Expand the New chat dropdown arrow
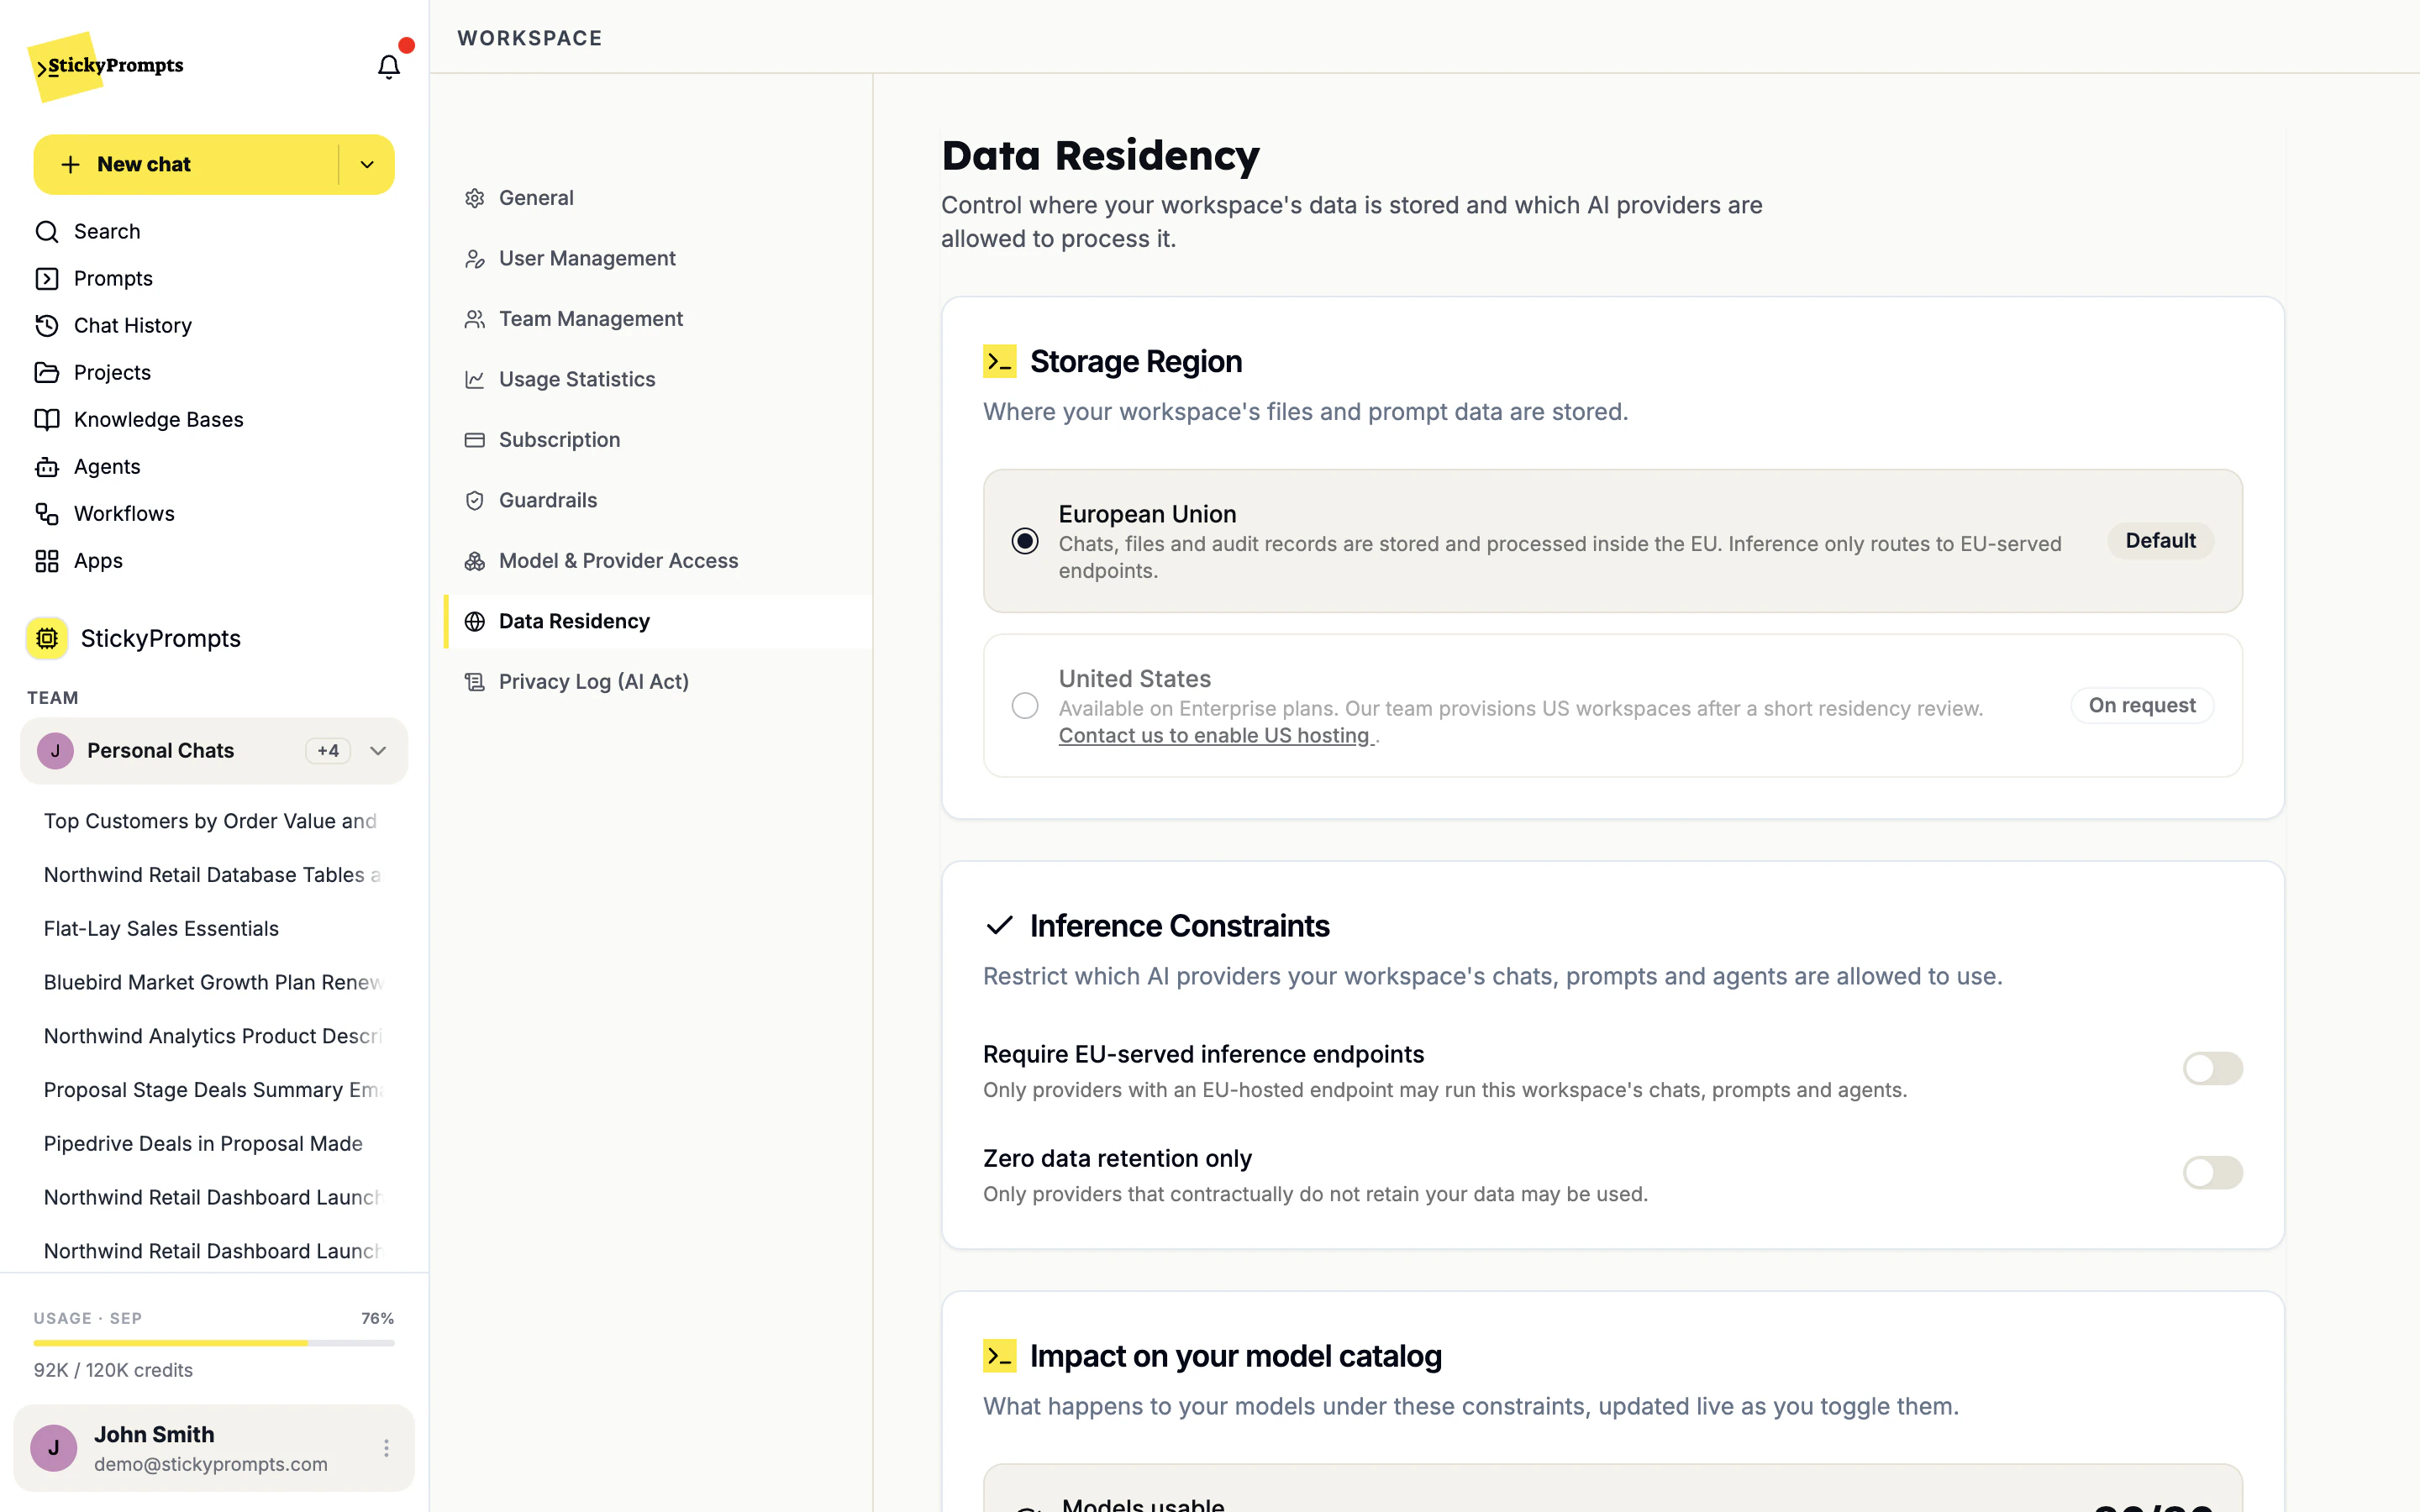 367,164
